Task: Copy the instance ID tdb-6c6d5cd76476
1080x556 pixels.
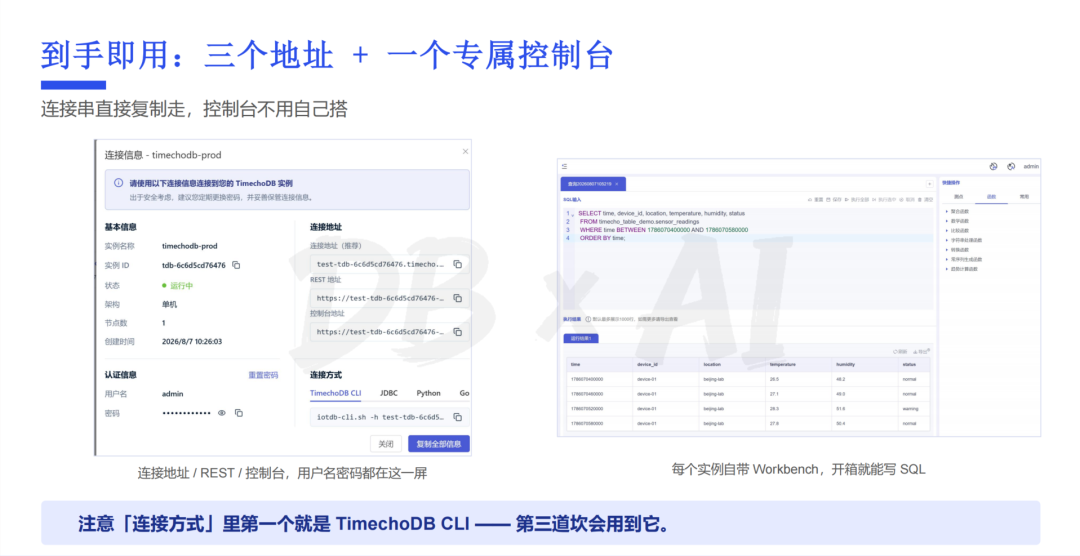Action: coord(236,265)
